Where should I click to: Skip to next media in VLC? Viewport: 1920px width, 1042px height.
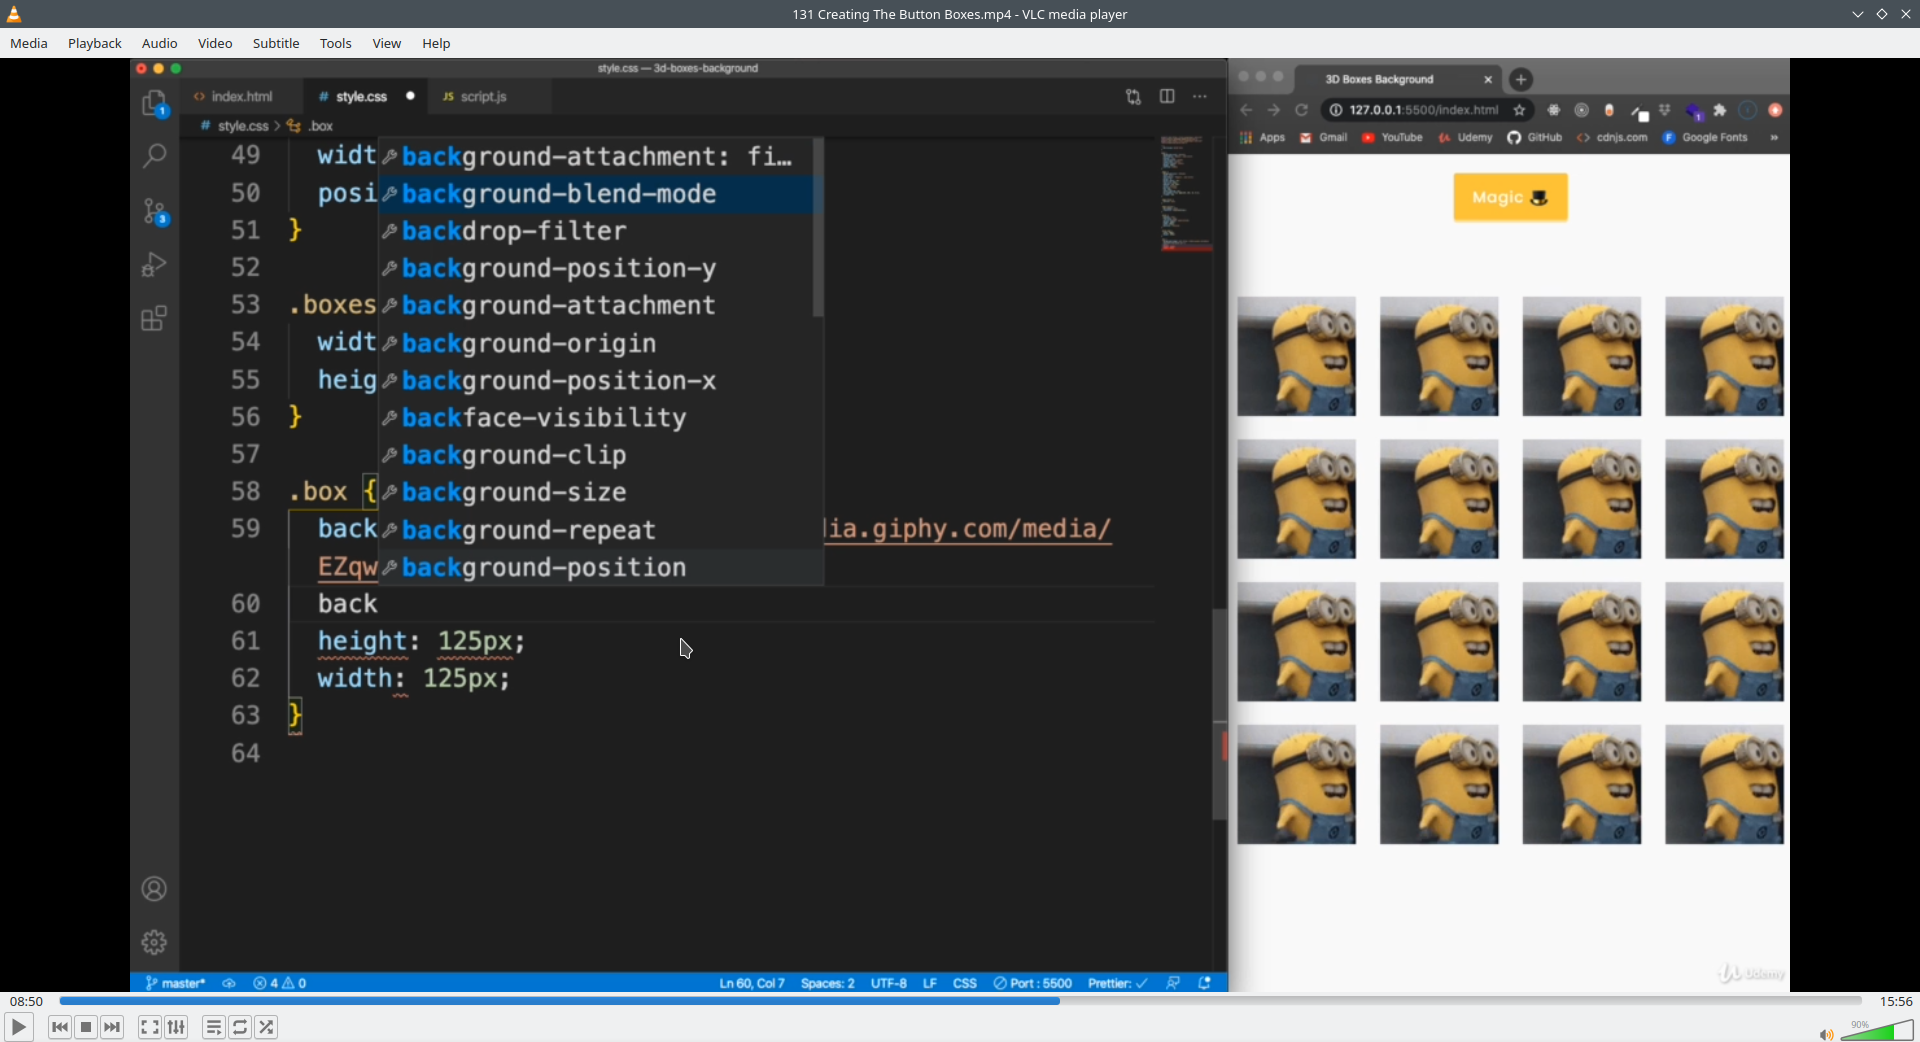112,1027
